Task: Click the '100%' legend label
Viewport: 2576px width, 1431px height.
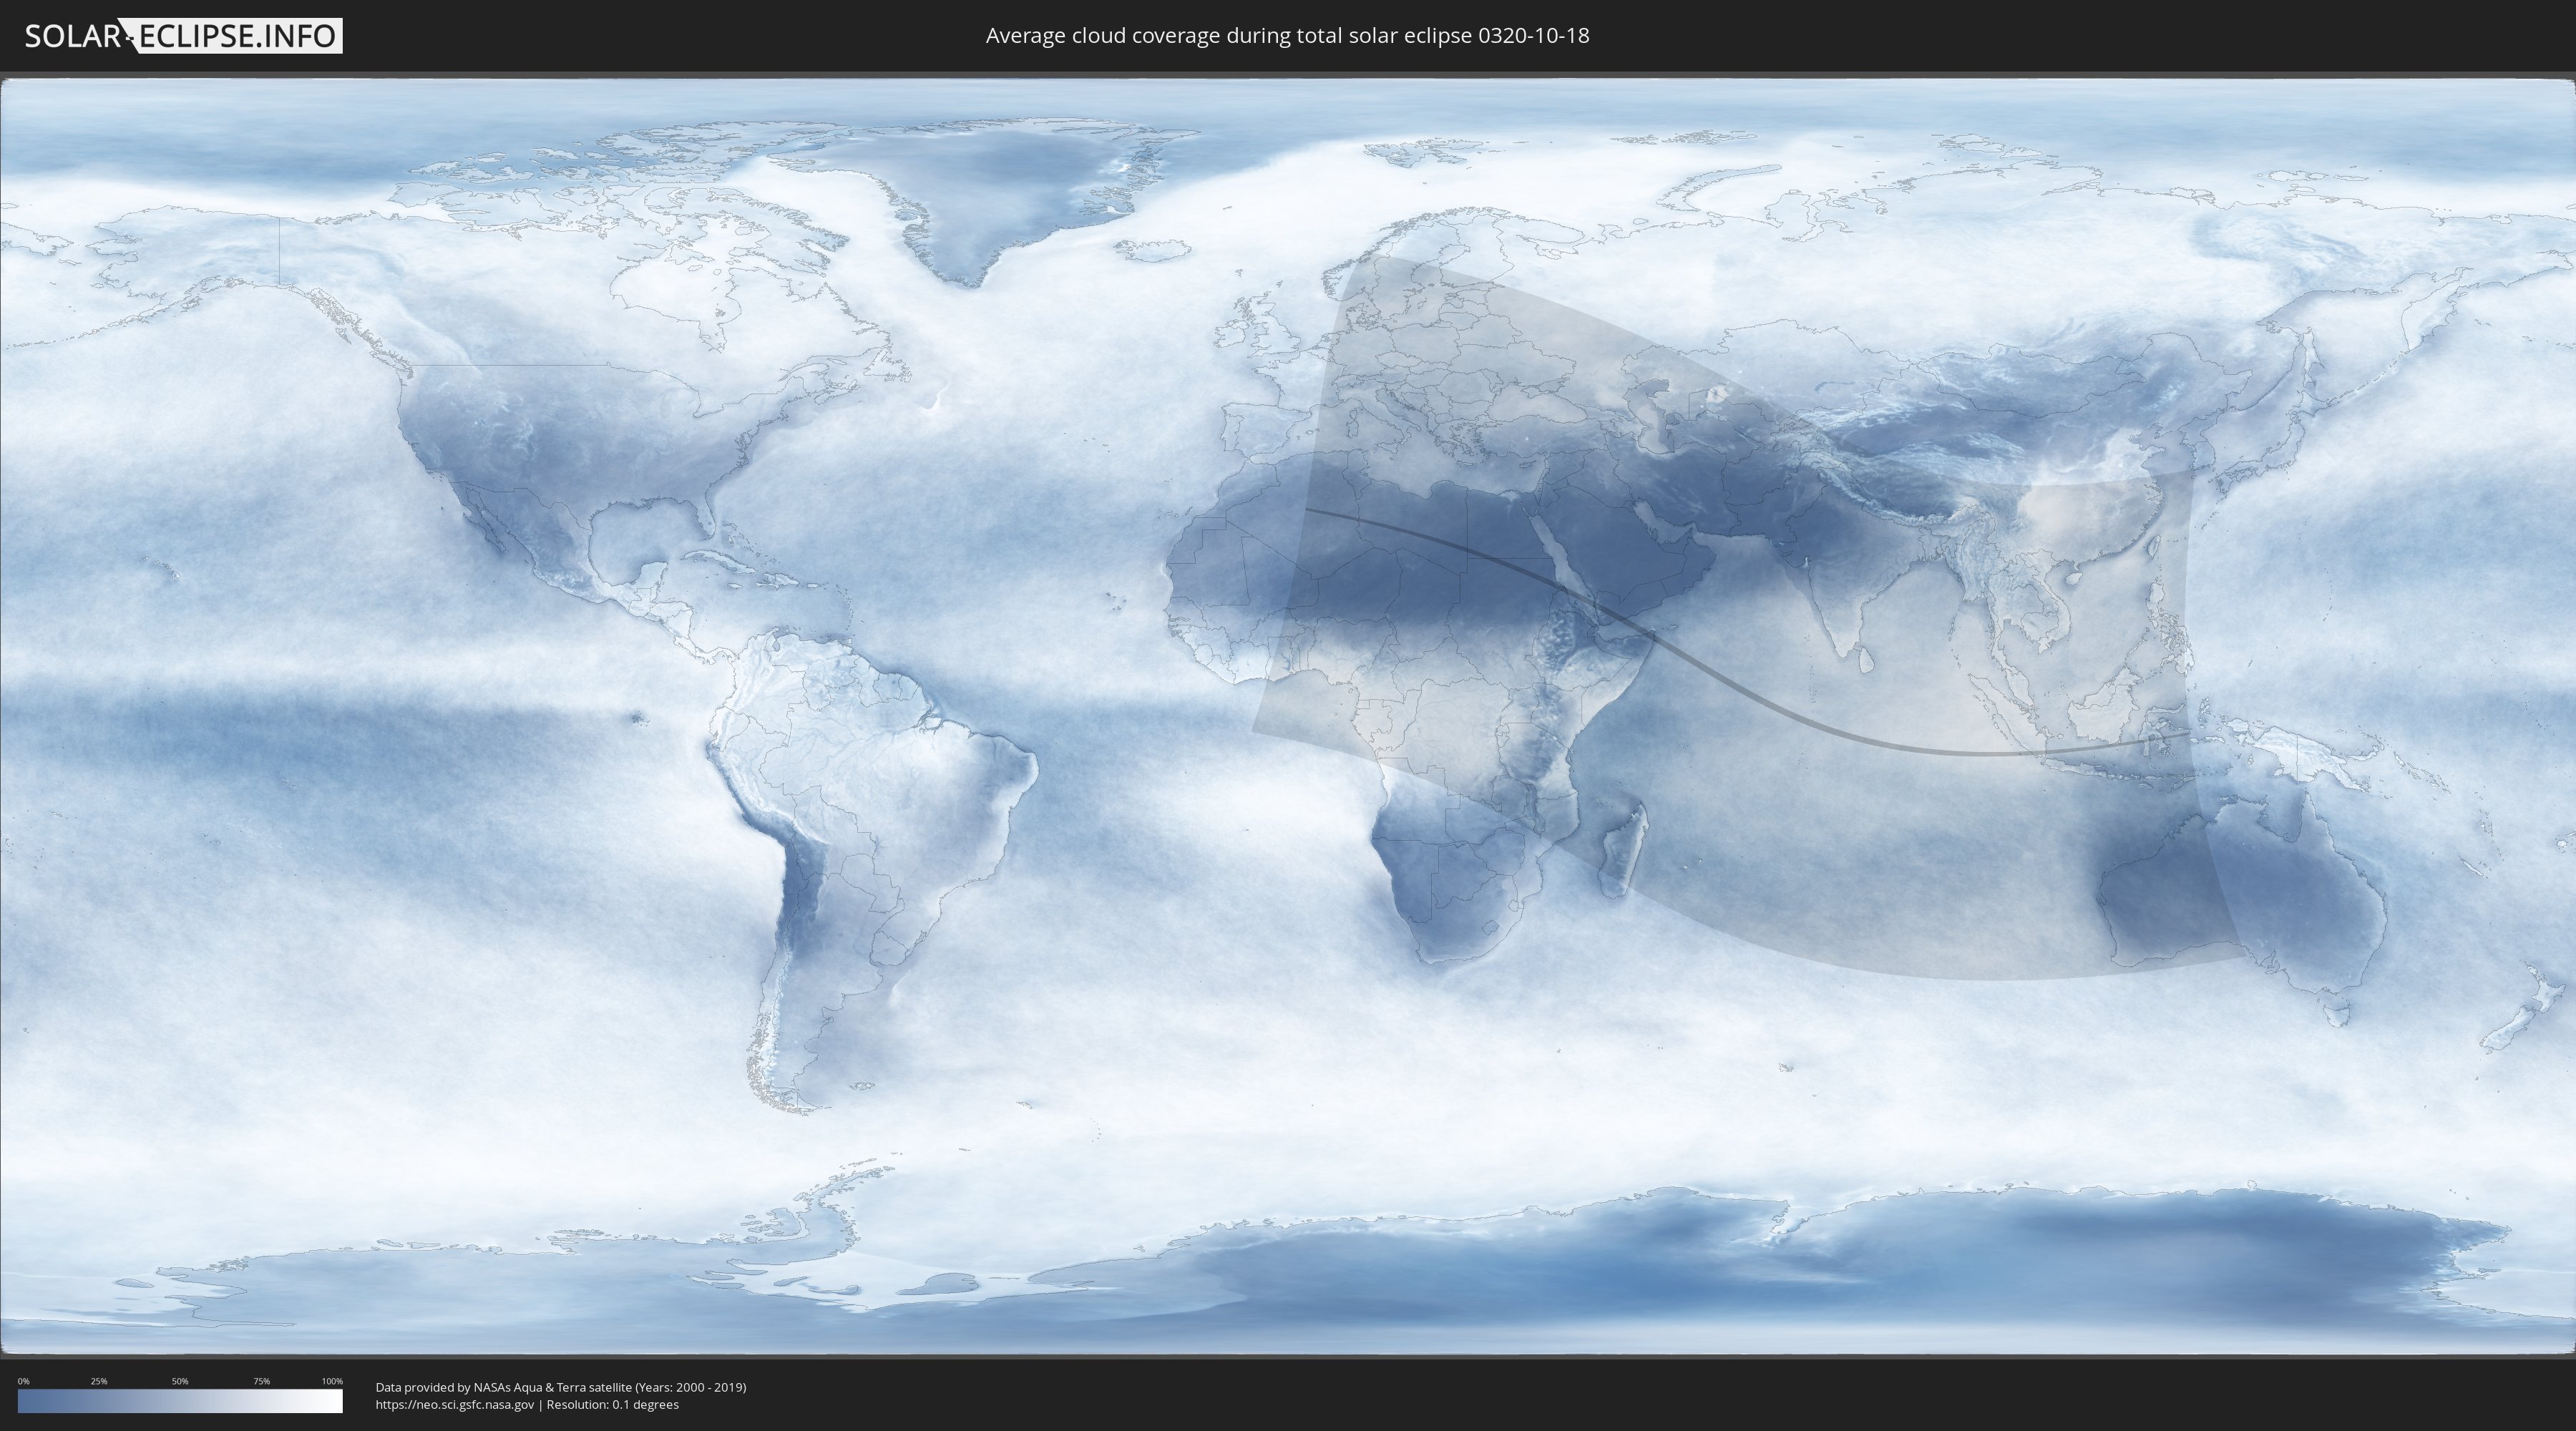Action: (332, 1381)
